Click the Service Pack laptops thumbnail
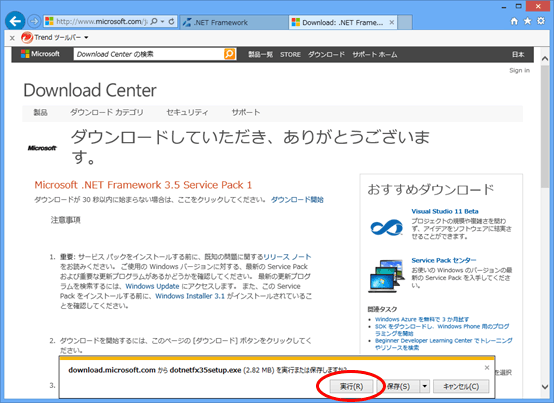This screenshot has height=403, width=554. (x=386, y=276)
